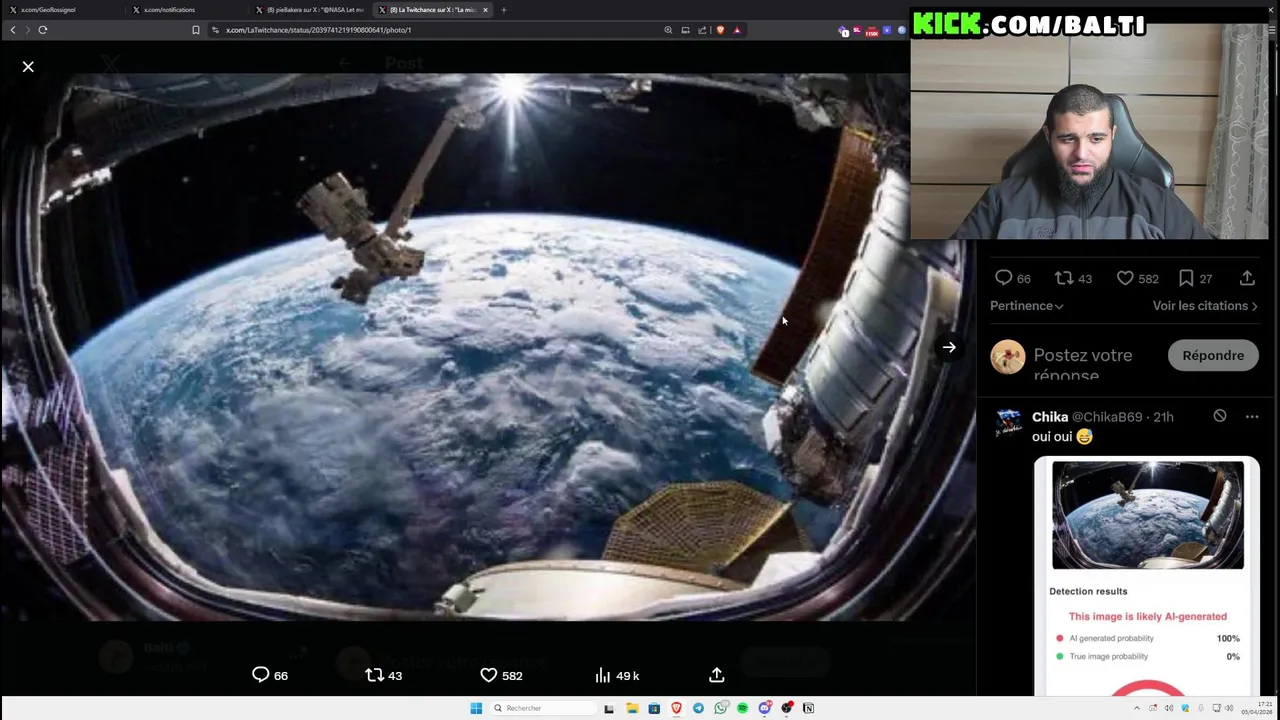
Task: Go to the next photo arrow
Action: click(x=949, y=347)
